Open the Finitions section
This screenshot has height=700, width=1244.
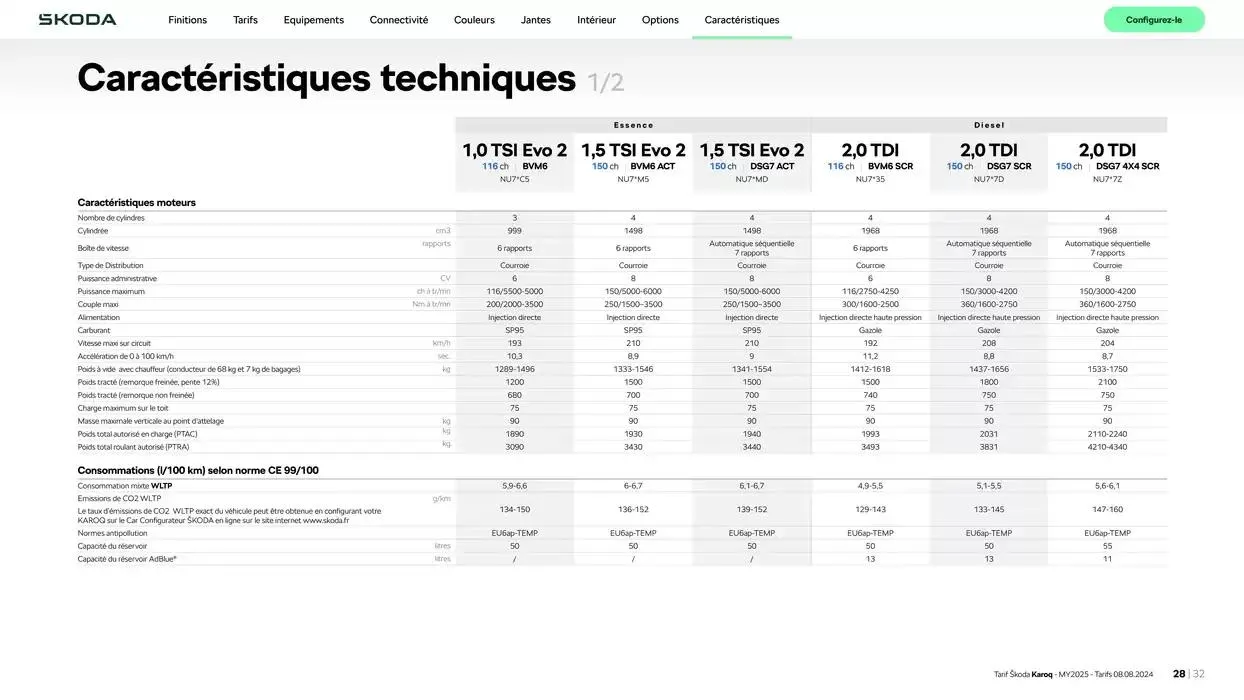pyautogui.click(x=187, y=19)
